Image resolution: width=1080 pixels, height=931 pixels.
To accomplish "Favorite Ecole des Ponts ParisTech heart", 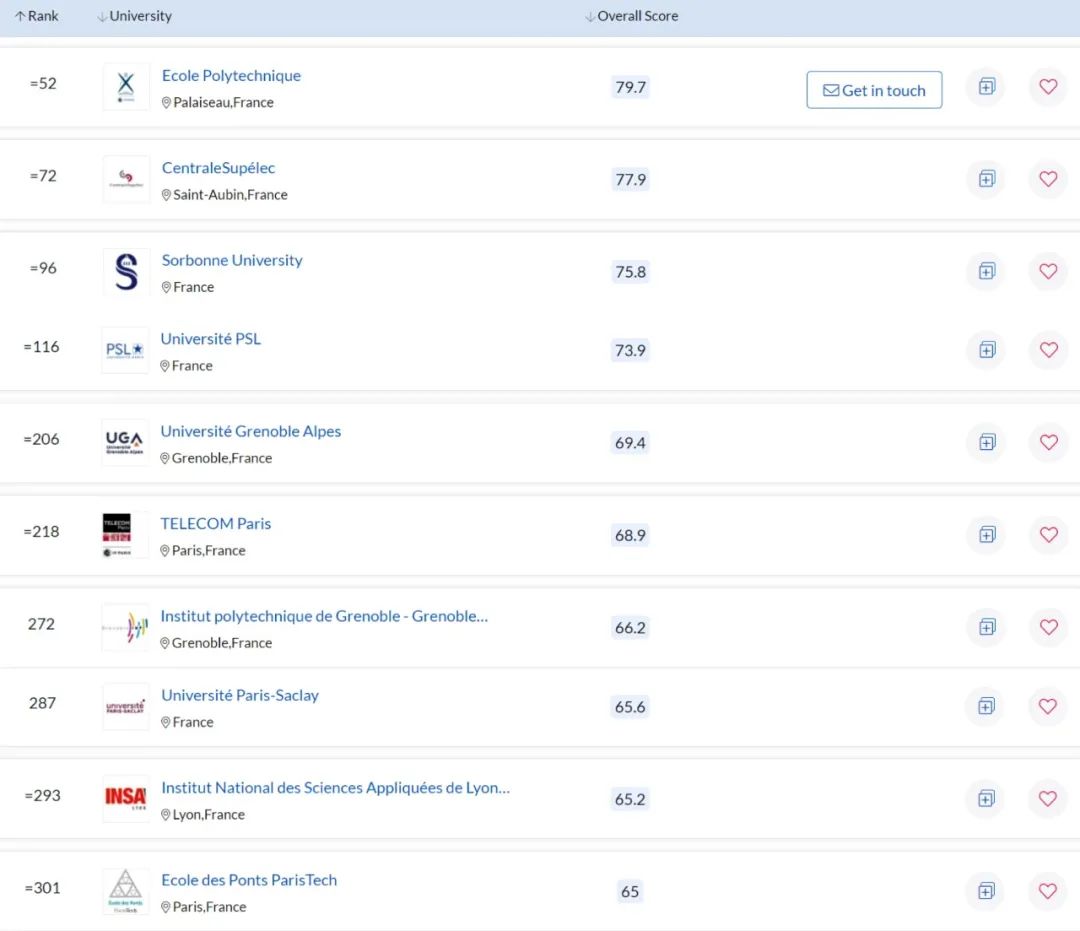I will click(1048, 890).
